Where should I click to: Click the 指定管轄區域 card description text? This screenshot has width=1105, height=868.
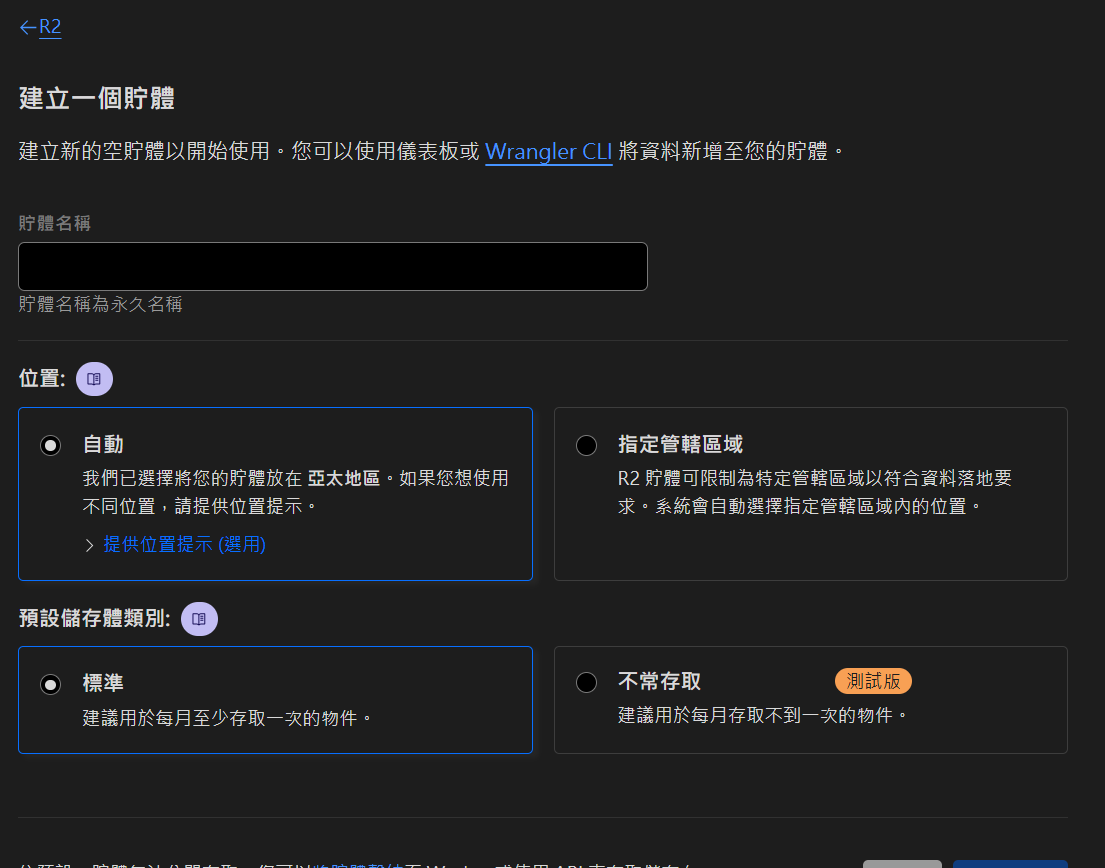click(814, 492)
